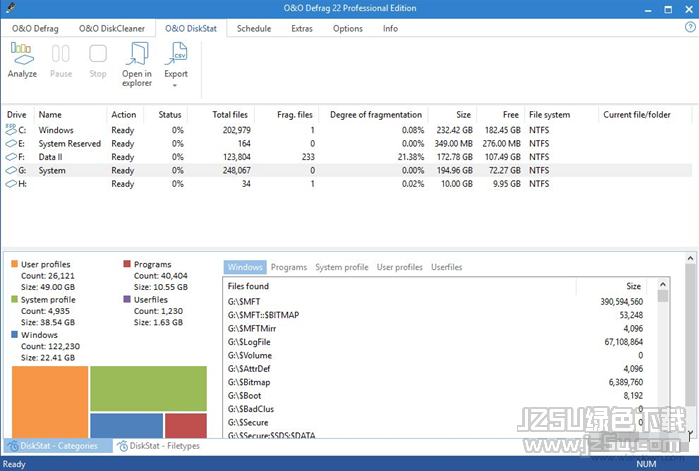
Task: Click the green System profile legend swatch
Action: coord(14,299)
